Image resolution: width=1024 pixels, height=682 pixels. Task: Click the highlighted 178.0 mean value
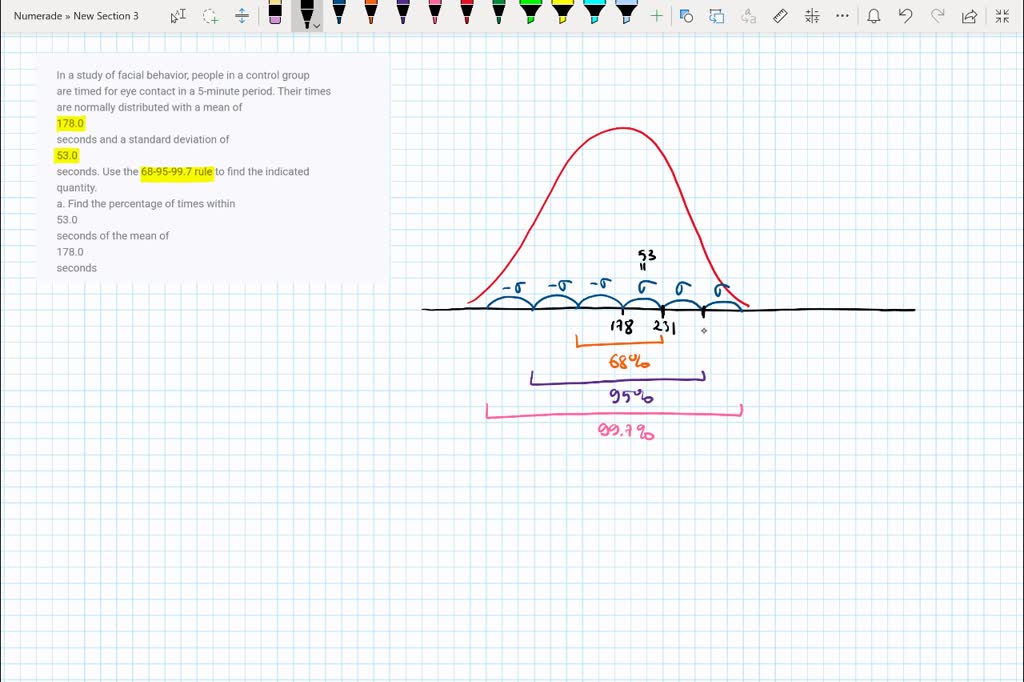(x=70, y=123)
